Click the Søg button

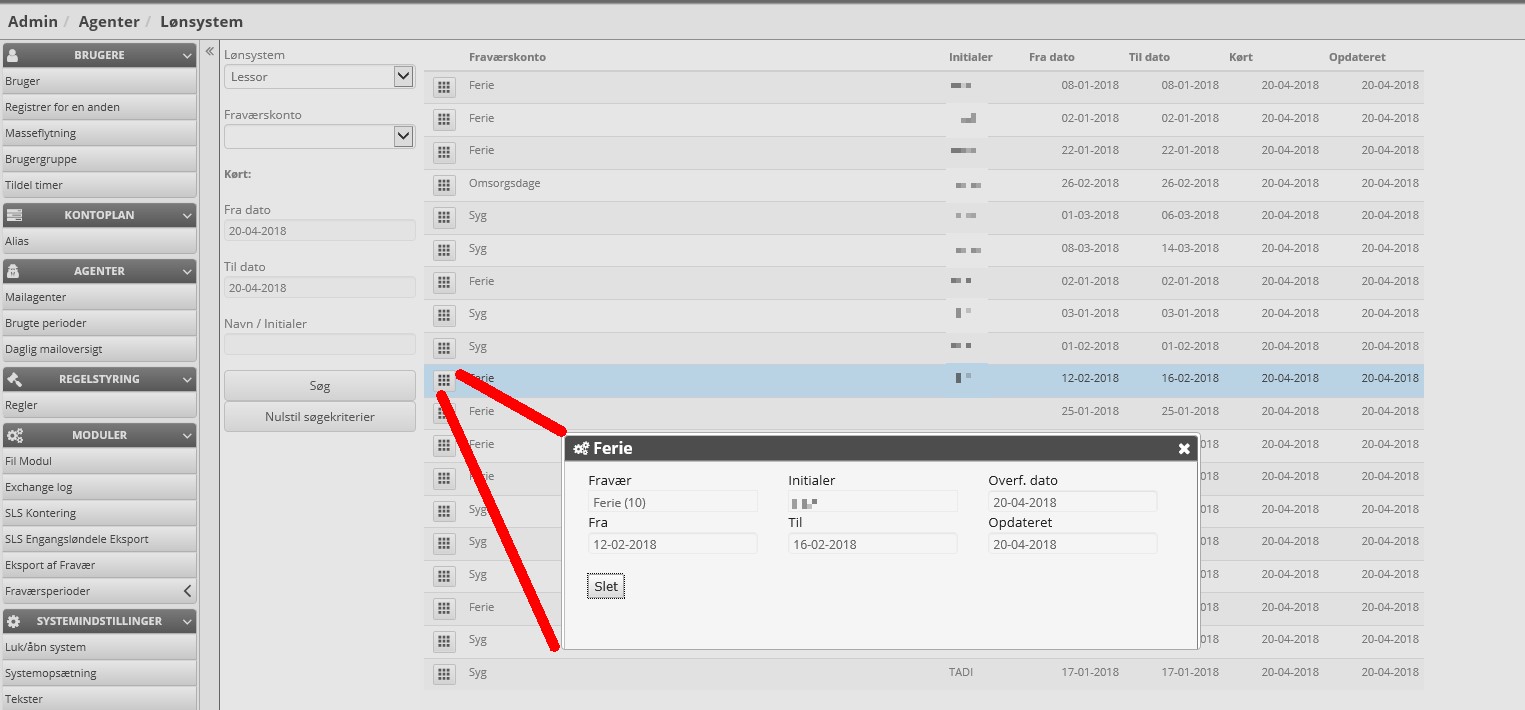[319, 385]
